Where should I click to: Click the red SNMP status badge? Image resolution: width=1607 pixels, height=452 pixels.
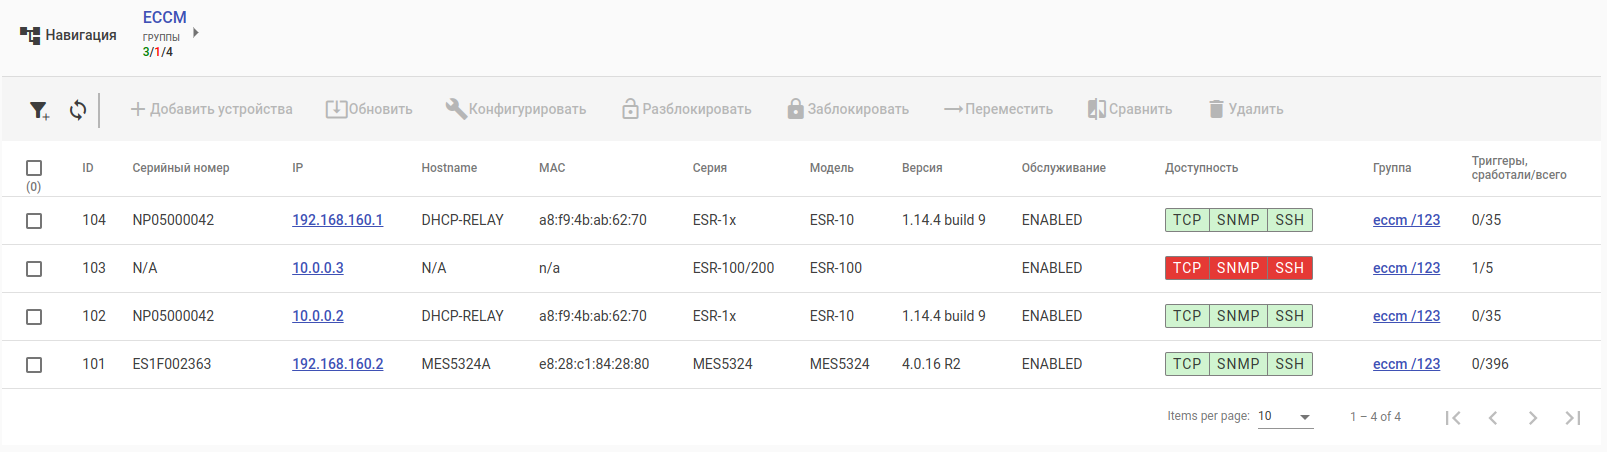(x=1238, y=268)
